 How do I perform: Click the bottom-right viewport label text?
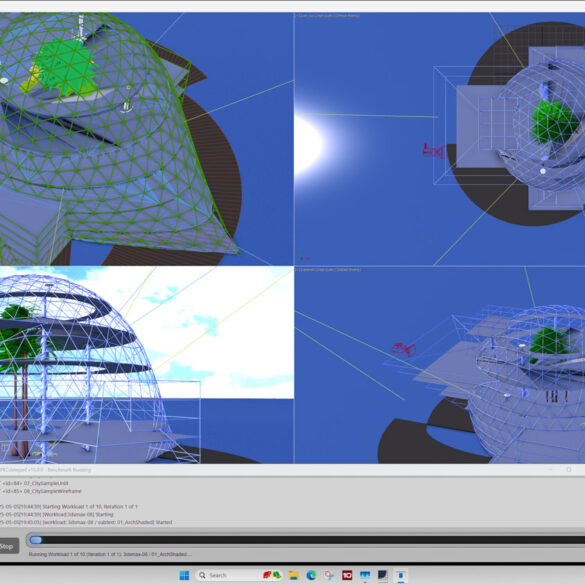(328, 269)
